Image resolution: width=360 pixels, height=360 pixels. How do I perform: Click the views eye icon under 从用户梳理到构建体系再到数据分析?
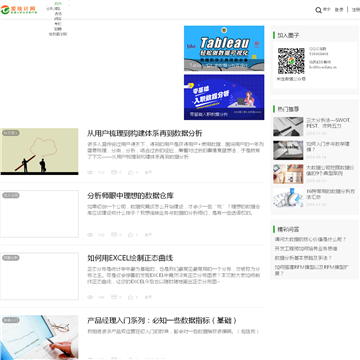(x=90, y=172)
